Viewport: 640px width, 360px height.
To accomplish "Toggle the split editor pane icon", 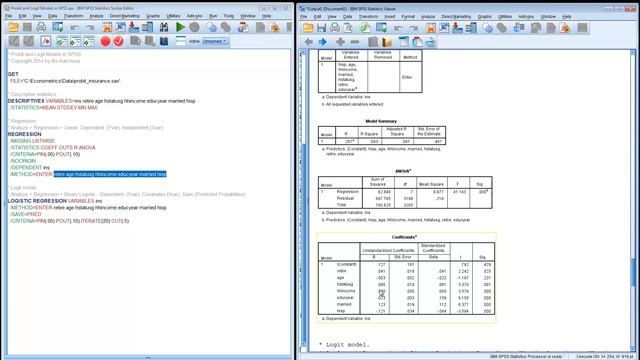I will [180, 41].
